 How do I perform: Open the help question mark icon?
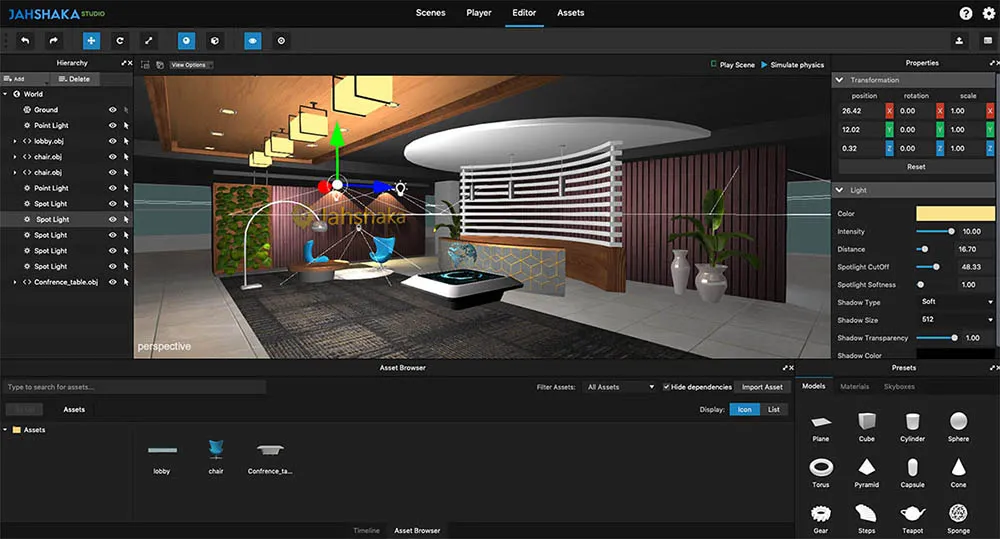965,13
